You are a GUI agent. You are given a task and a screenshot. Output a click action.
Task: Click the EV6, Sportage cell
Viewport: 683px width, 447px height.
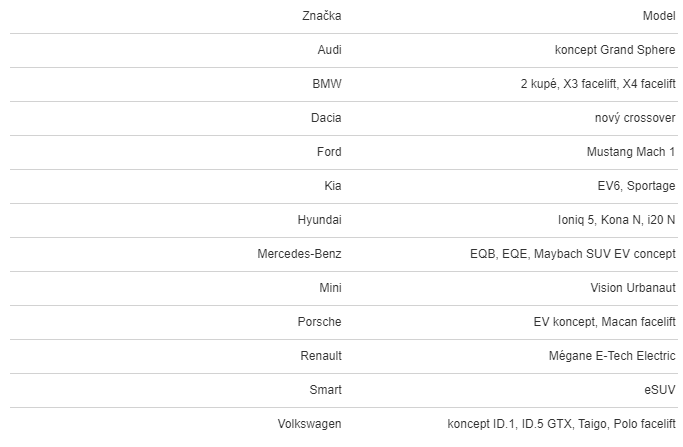click(x=630, y=186)
